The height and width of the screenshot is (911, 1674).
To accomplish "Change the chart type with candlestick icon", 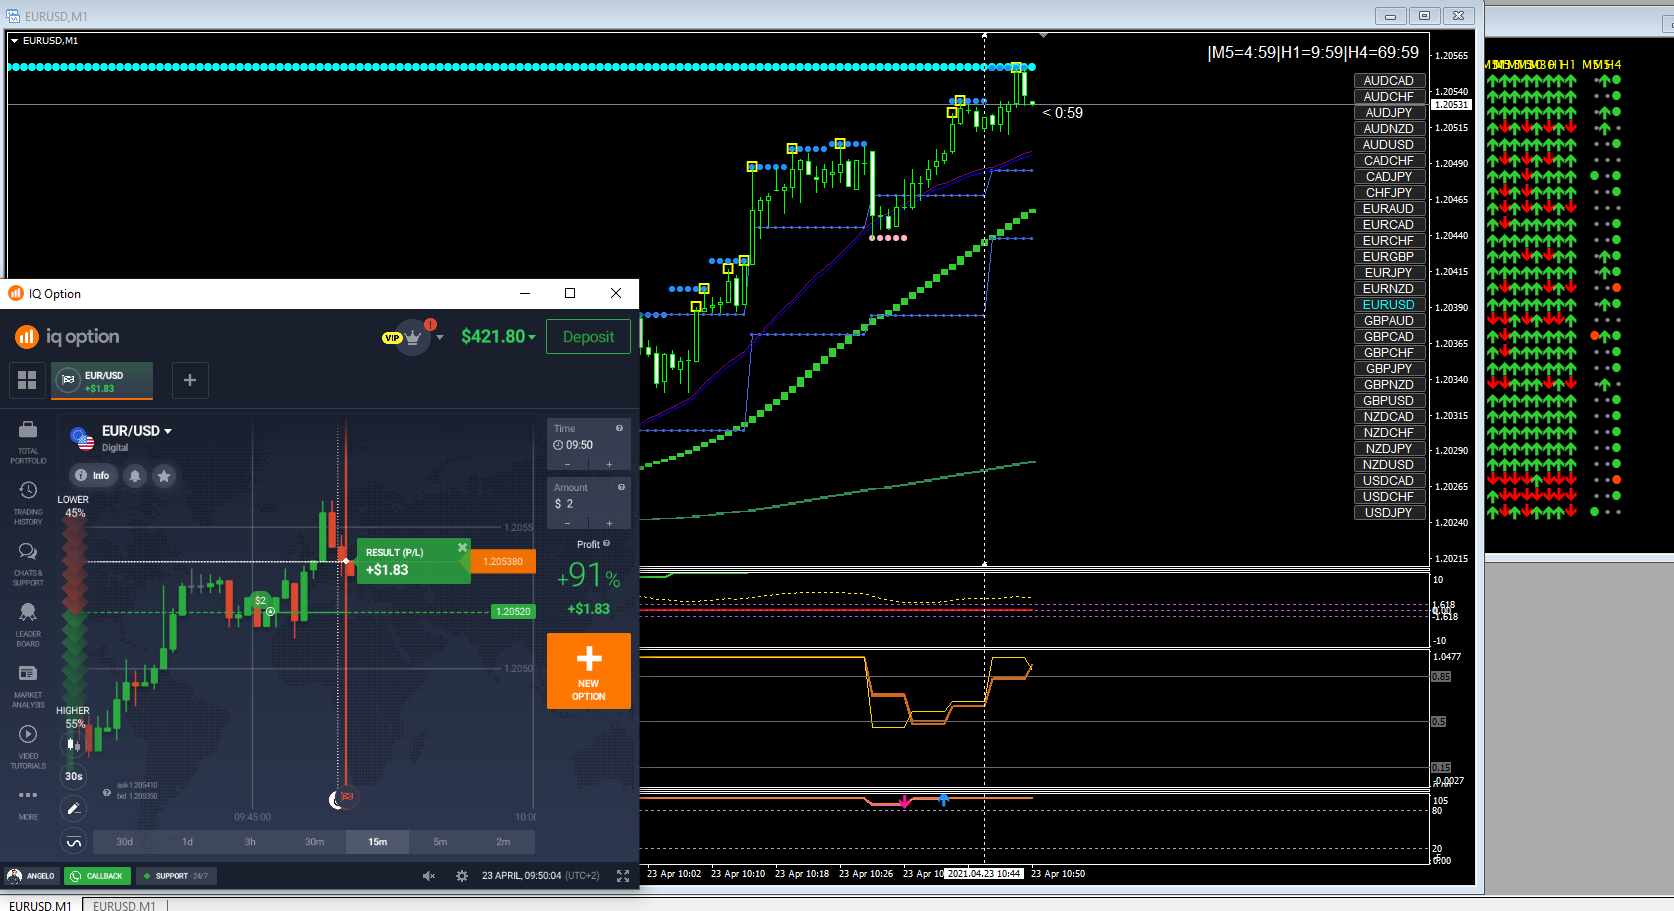I will coord(73,744).
